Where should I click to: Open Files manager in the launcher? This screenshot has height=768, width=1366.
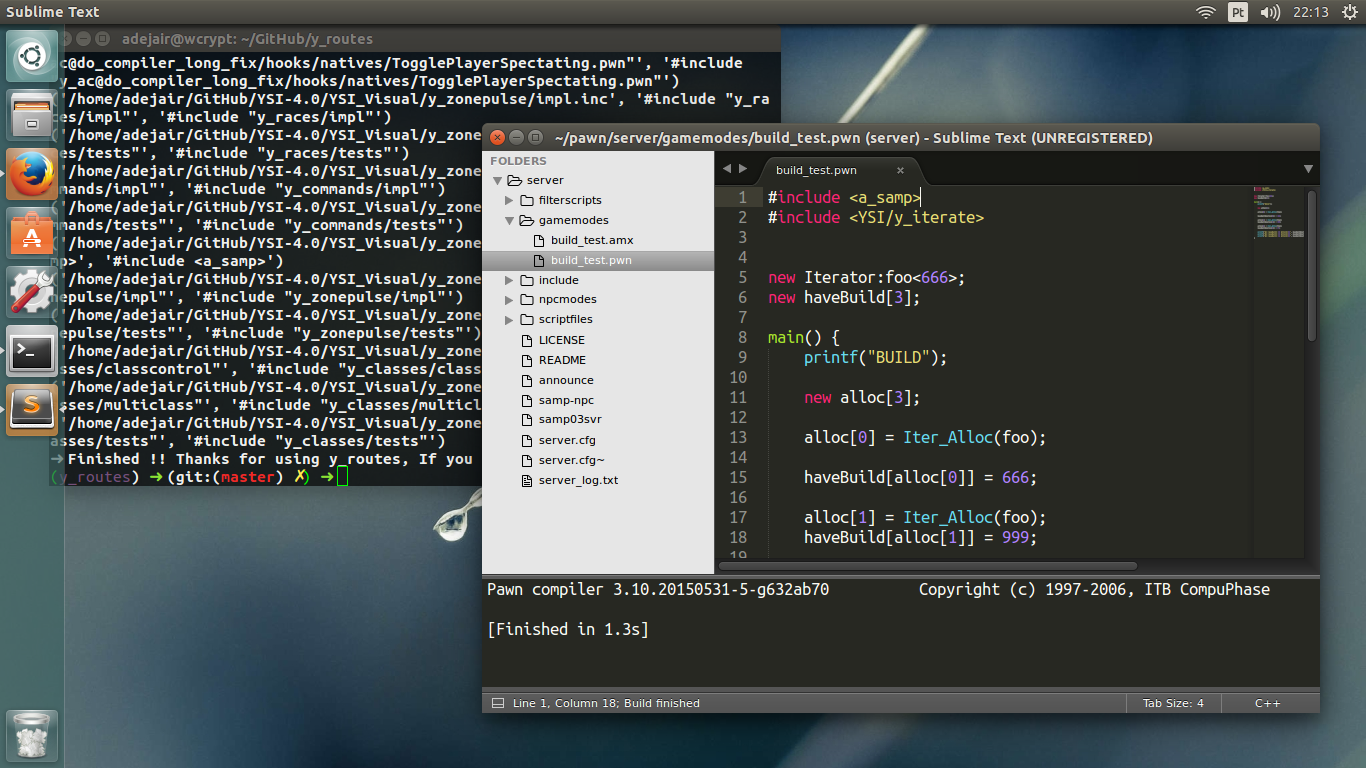click(32, 115)
